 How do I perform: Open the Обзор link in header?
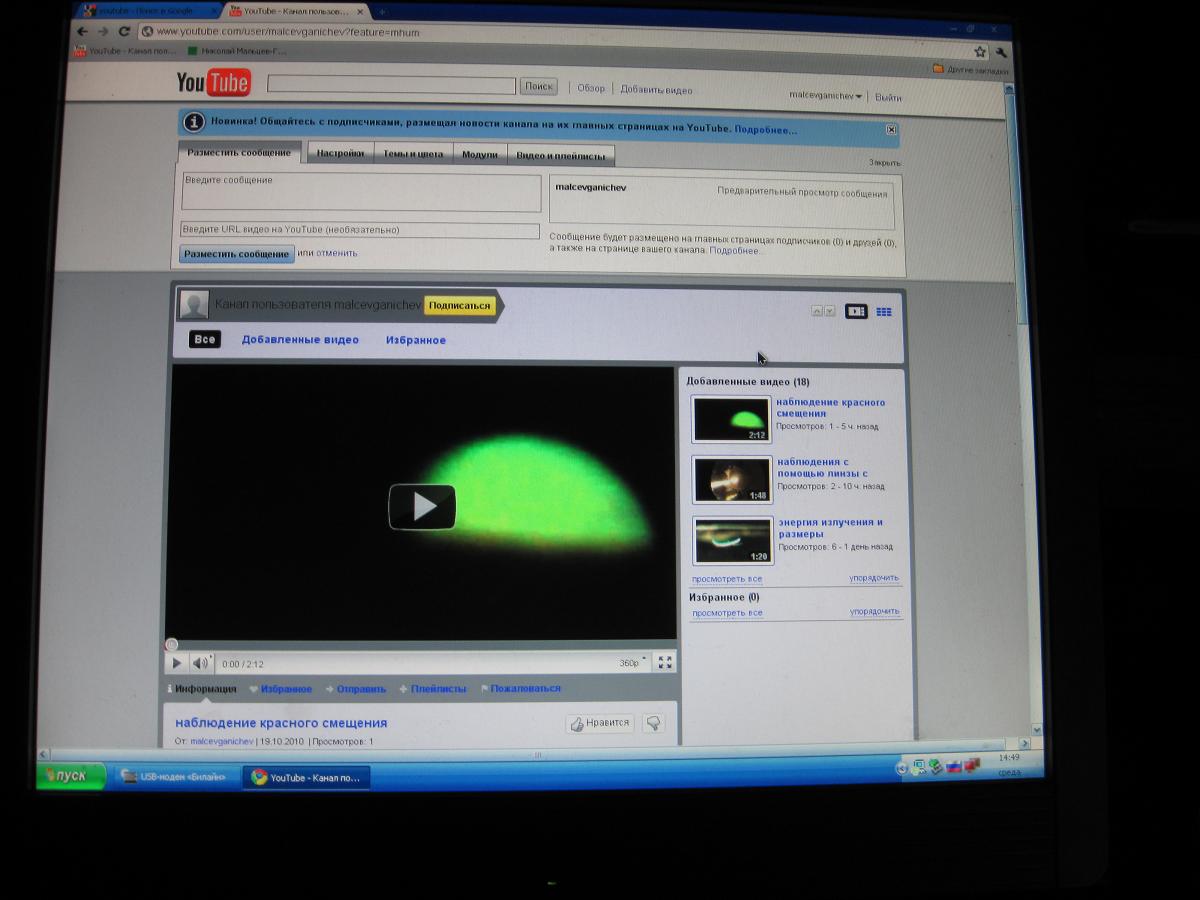[x=591, y=89]
